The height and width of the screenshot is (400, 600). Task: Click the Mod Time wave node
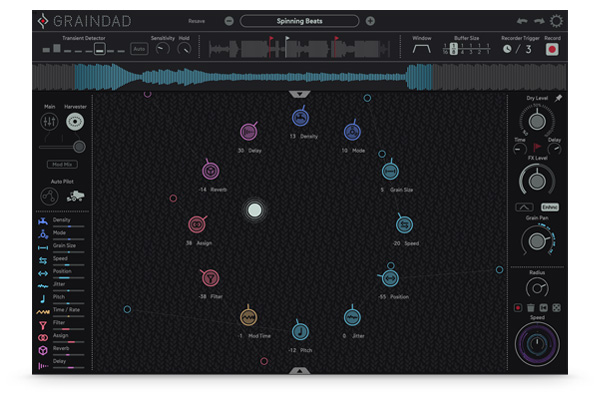pos(248,317)
